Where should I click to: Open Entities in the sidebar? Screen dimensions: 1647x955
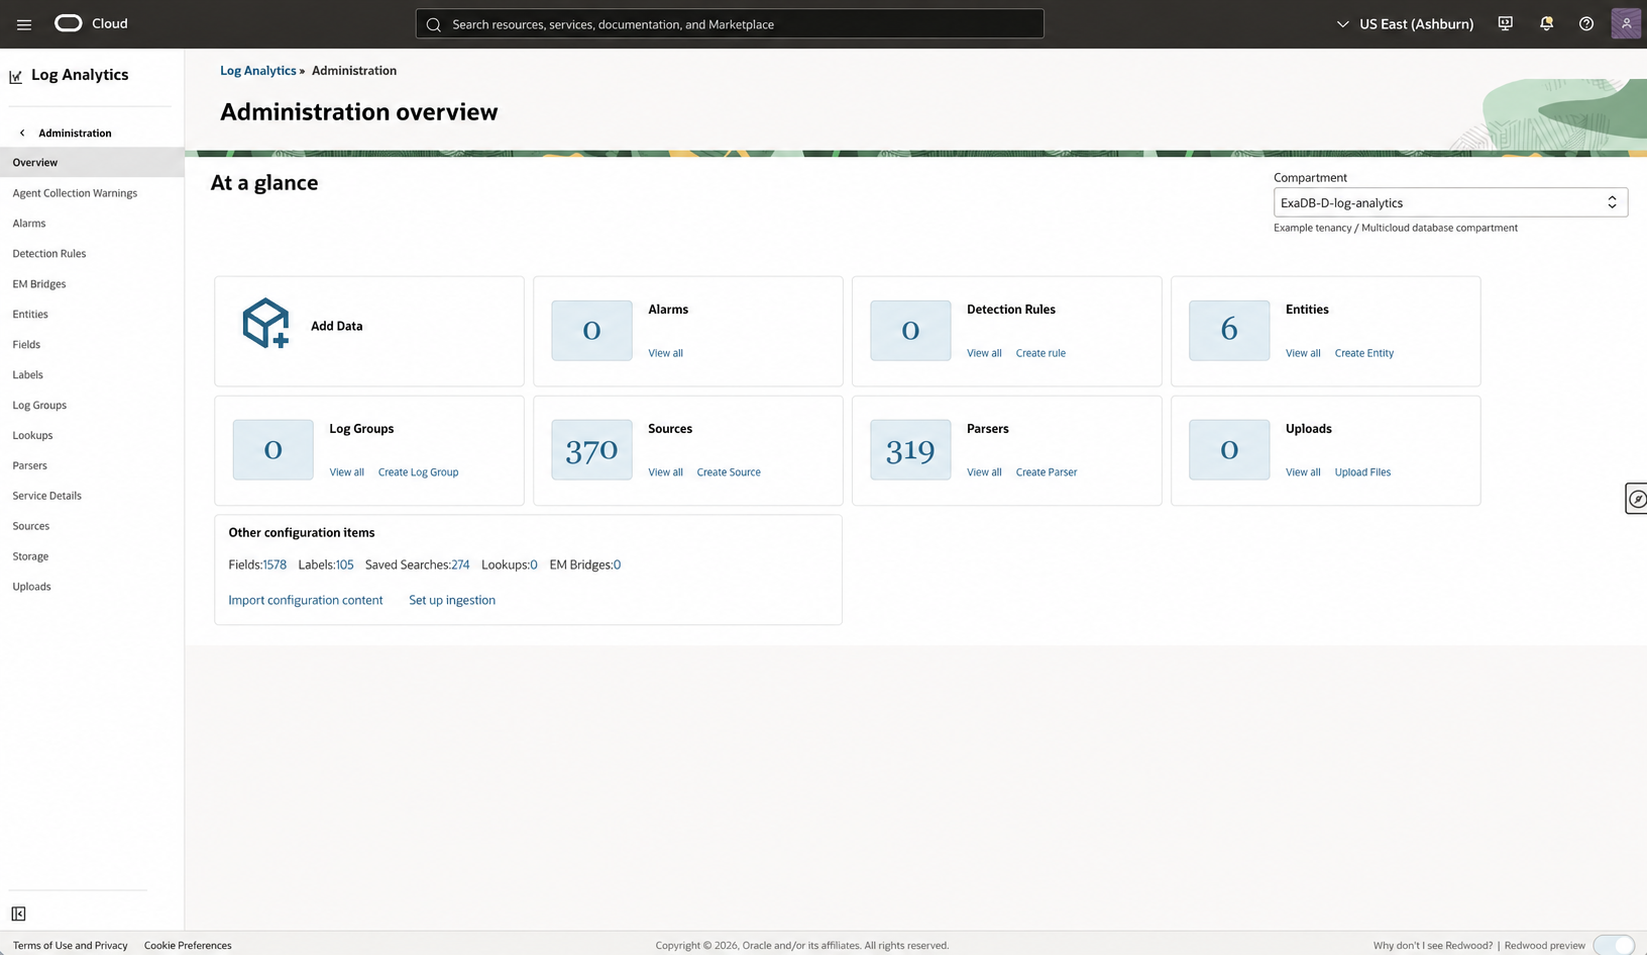click(x=30, y=314)
